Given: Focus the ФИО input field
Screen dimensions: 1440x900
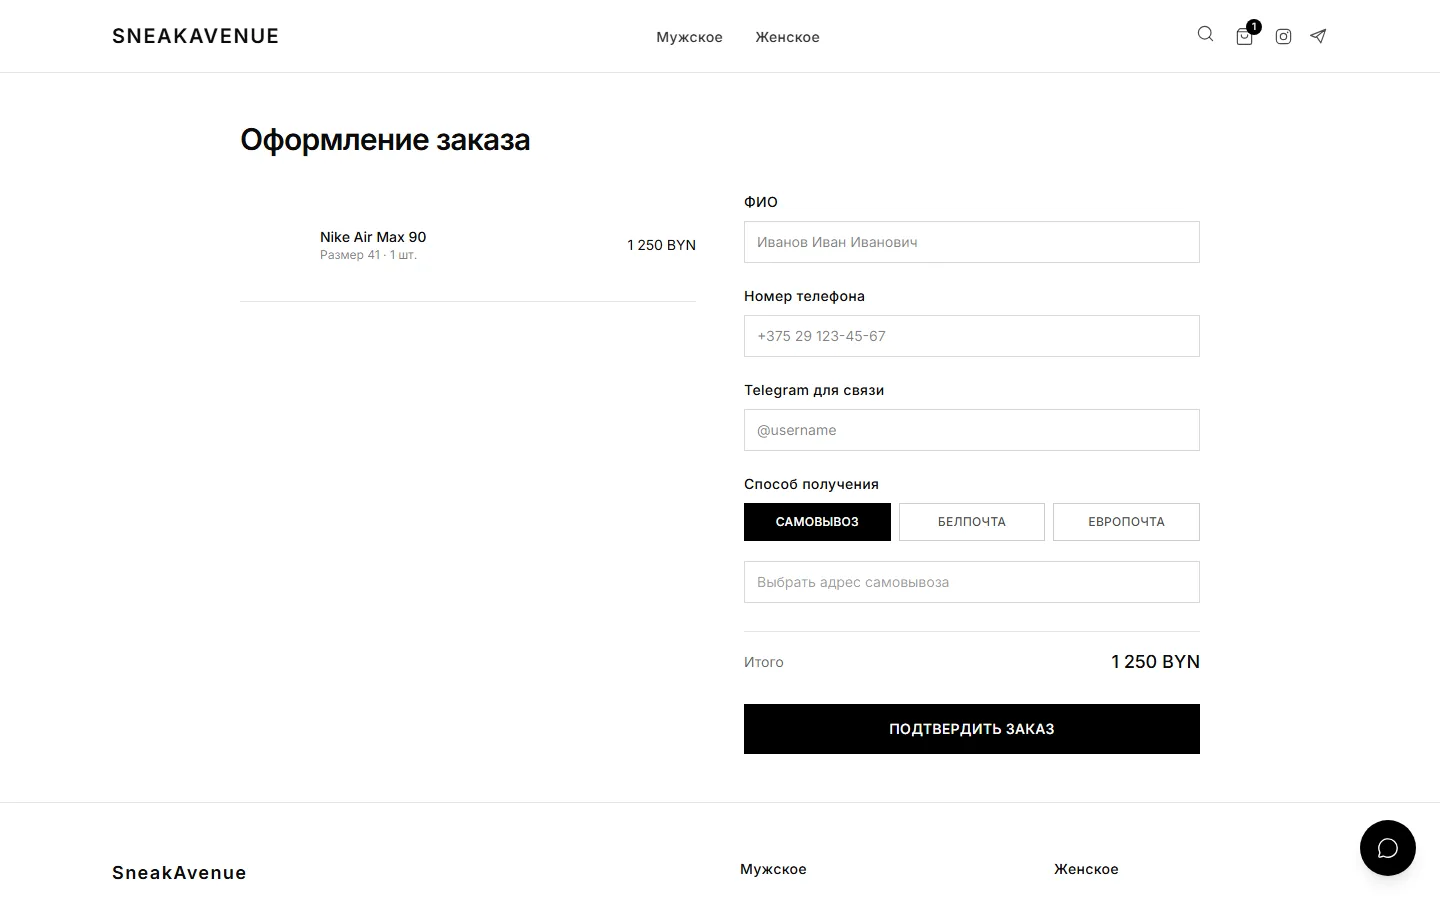Looking at the screenshot, I should pos(972,242).
